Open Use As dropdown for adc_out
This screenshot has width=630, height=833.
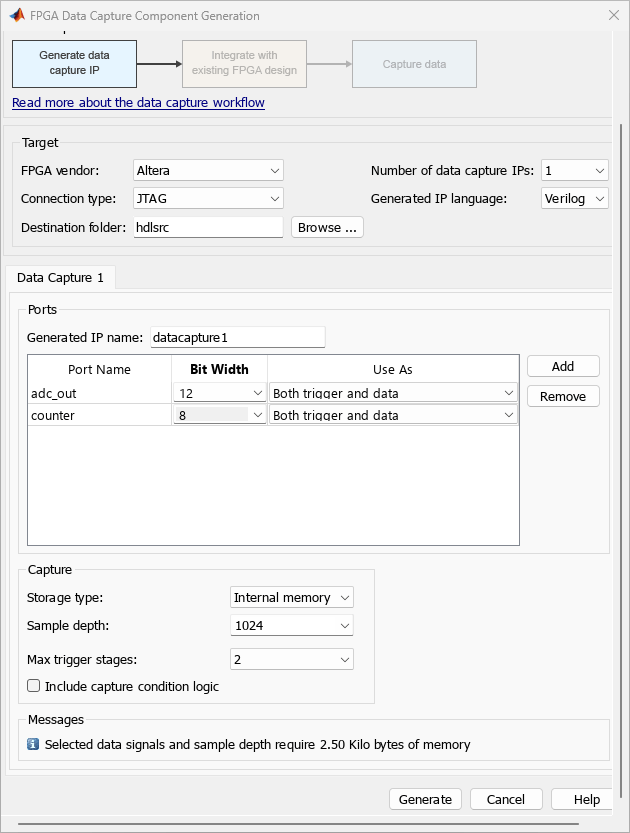393,394
